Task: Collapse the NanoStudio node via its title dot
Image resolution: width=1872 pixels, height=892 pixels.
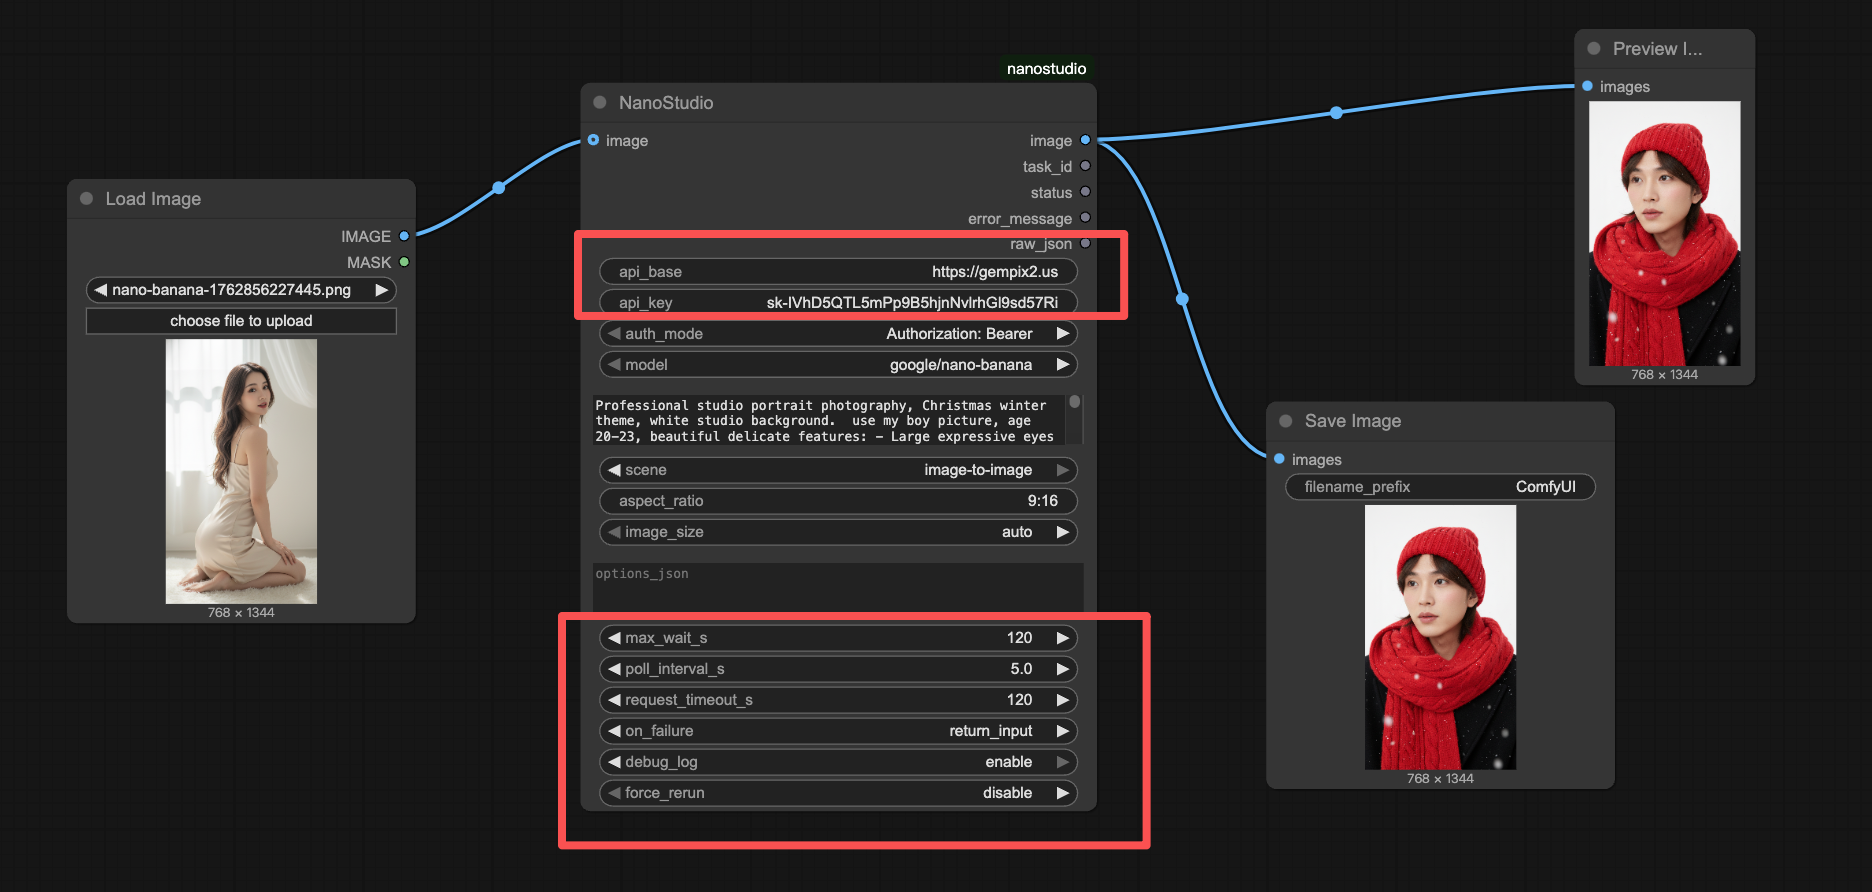Action: [600, 102]
